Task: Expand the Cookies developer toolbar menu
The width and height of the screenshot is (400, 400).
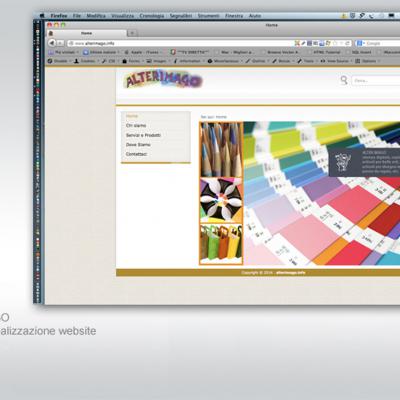Action: click(x=86, y=61)
